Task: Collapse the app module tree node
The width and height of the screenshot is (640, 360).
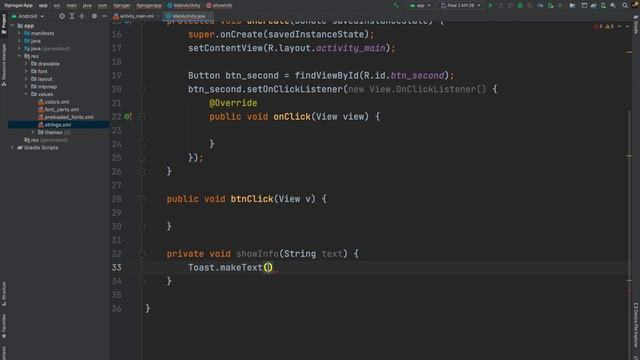Action: (12, 26)
